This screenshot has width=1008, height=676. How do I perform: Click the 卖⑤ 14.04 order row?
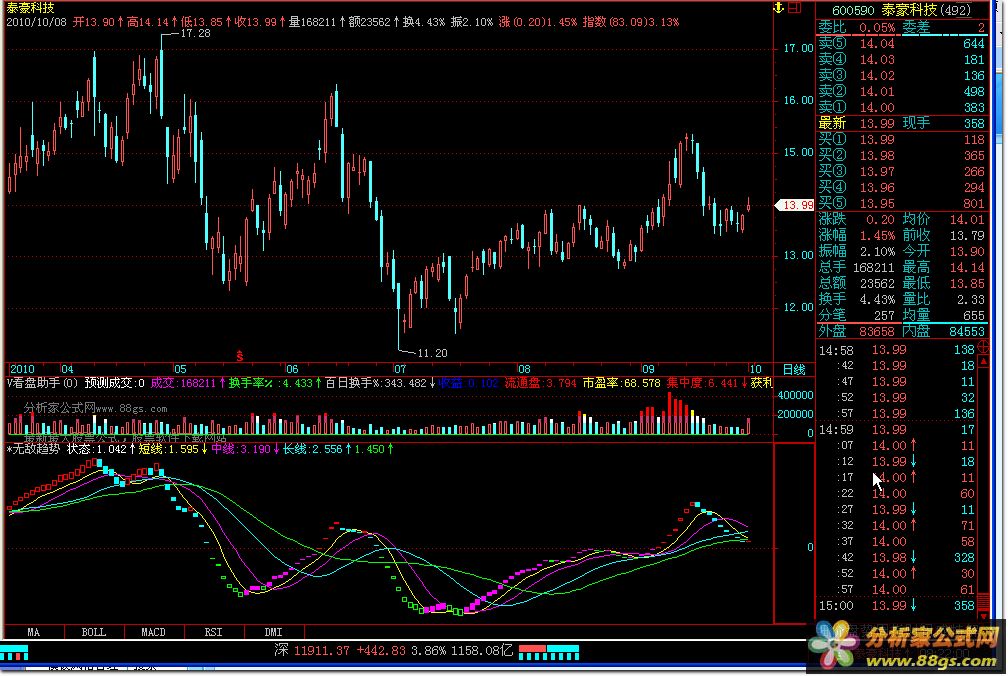point(901,44)
